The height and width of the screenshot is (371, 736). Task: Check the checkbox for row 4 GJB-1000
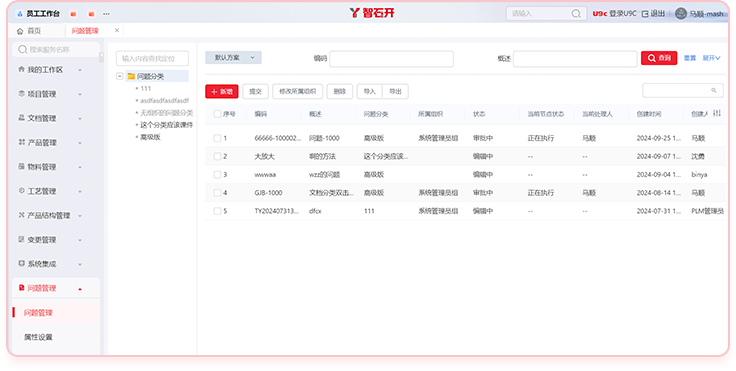click(x=217, y=193)
